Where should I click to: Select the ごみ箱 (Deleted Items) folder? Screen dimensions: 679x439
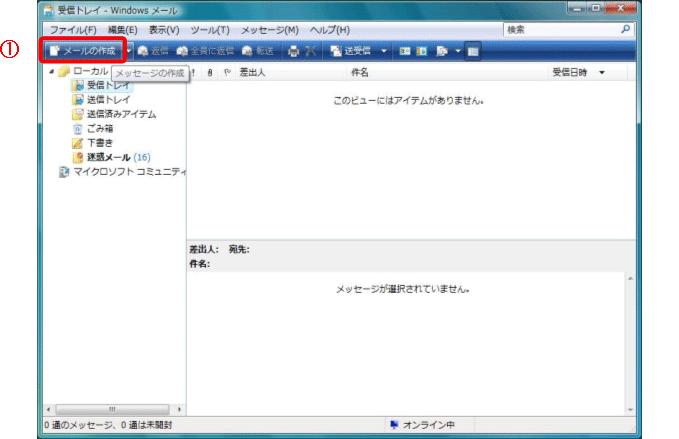point(100,128)
